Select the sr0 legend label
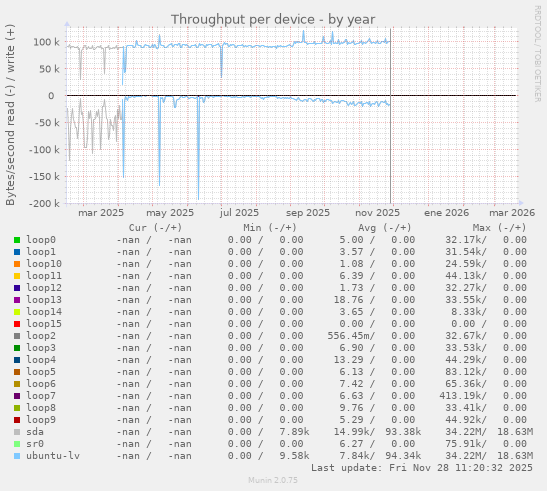The image size is (547, 491). [x=35, y=444]
